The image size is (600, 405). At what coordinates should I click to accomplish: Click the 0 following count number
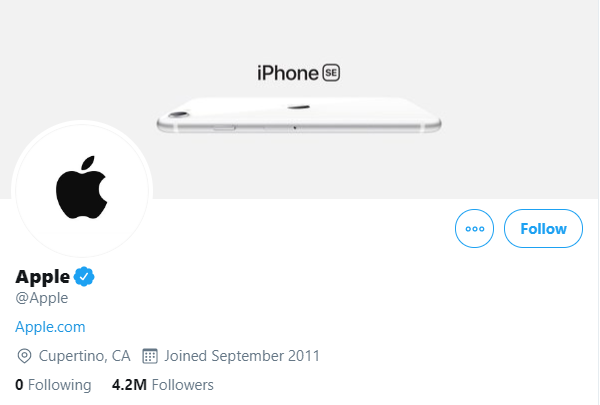click(x=19, y=385)
